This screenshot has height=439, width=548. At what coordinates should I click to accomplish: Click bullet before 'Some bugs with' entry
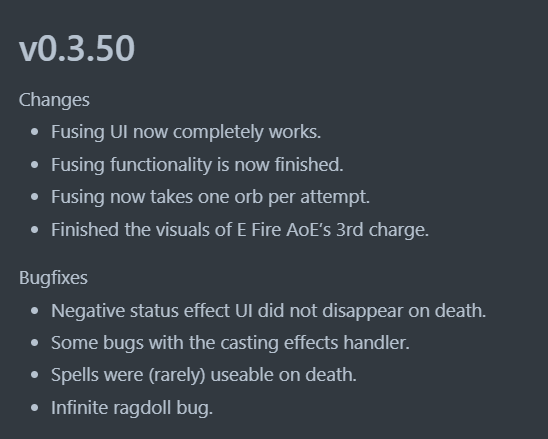(34, 343)
